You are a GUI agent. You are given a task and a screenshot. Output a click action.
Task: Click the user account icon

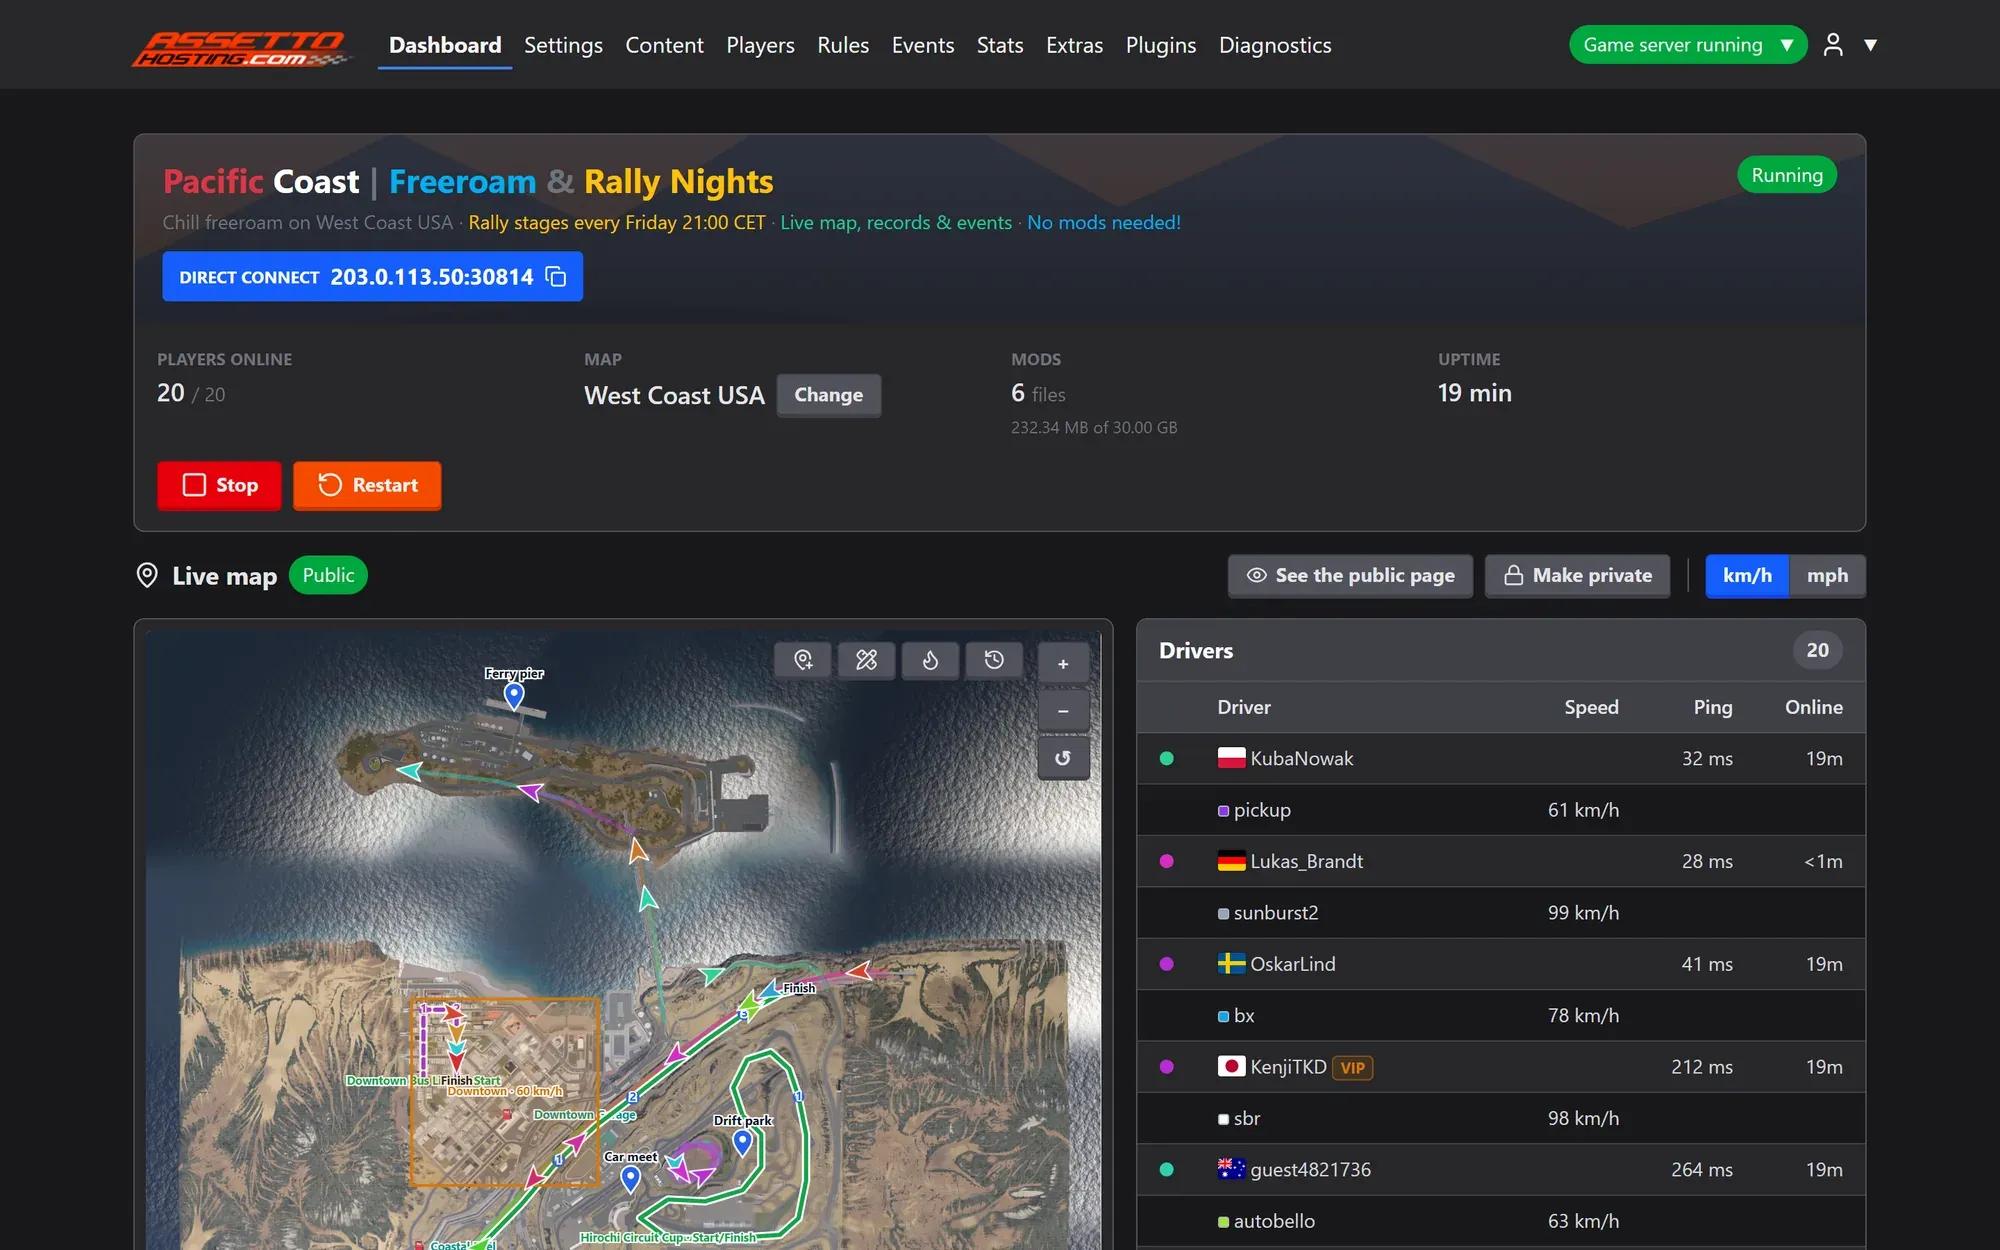tap(1833, 45)
